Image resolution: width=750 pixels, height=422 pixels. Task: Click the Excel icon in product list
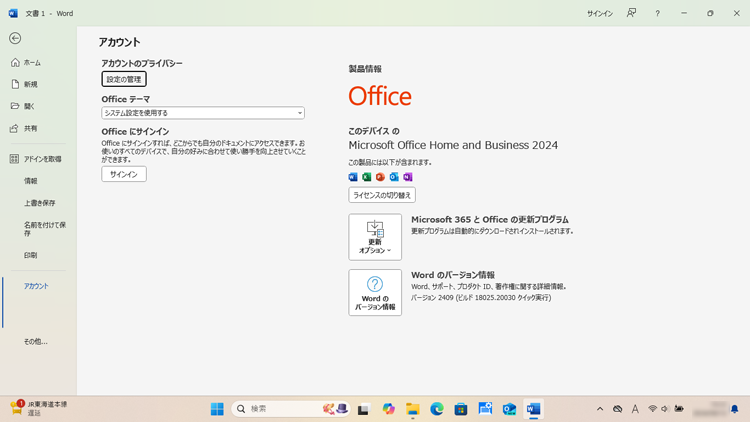[x=367, y=177]
